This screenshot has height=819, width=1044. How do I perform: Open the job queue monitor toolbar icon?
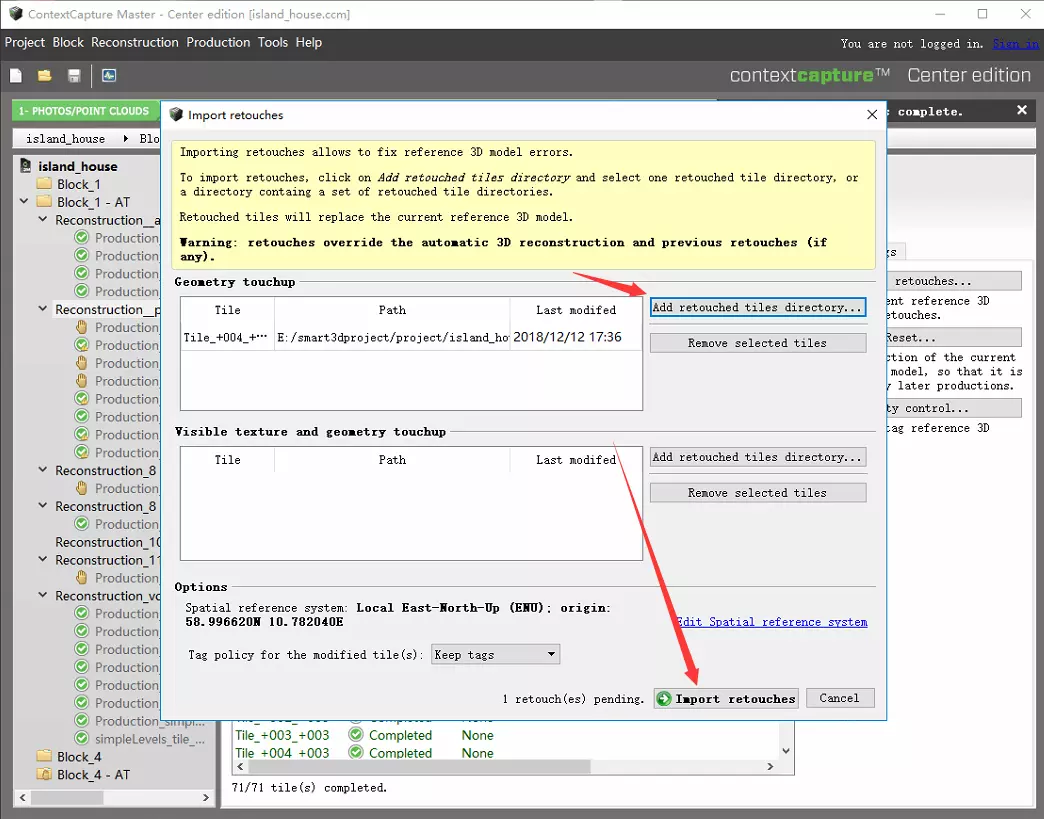[x=109, y=75]
